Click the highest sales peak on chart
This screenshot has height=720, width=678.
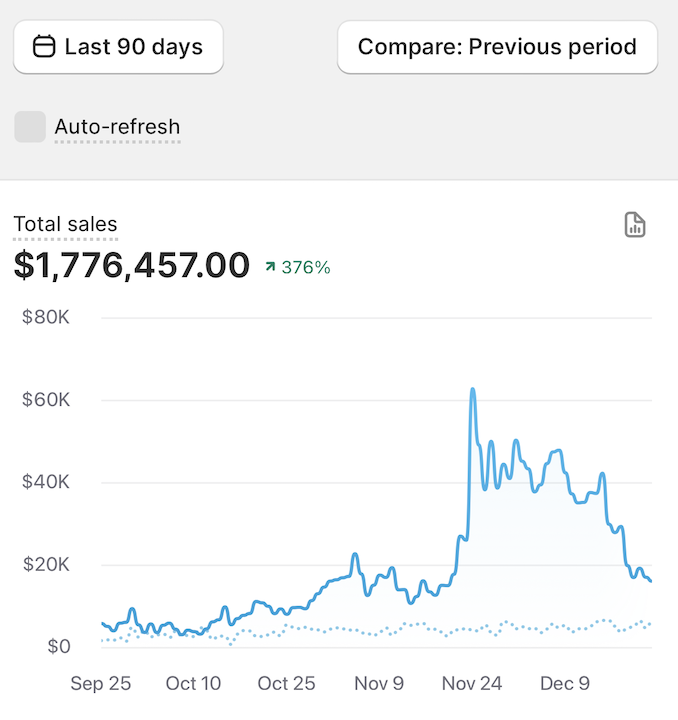[473, 389]
